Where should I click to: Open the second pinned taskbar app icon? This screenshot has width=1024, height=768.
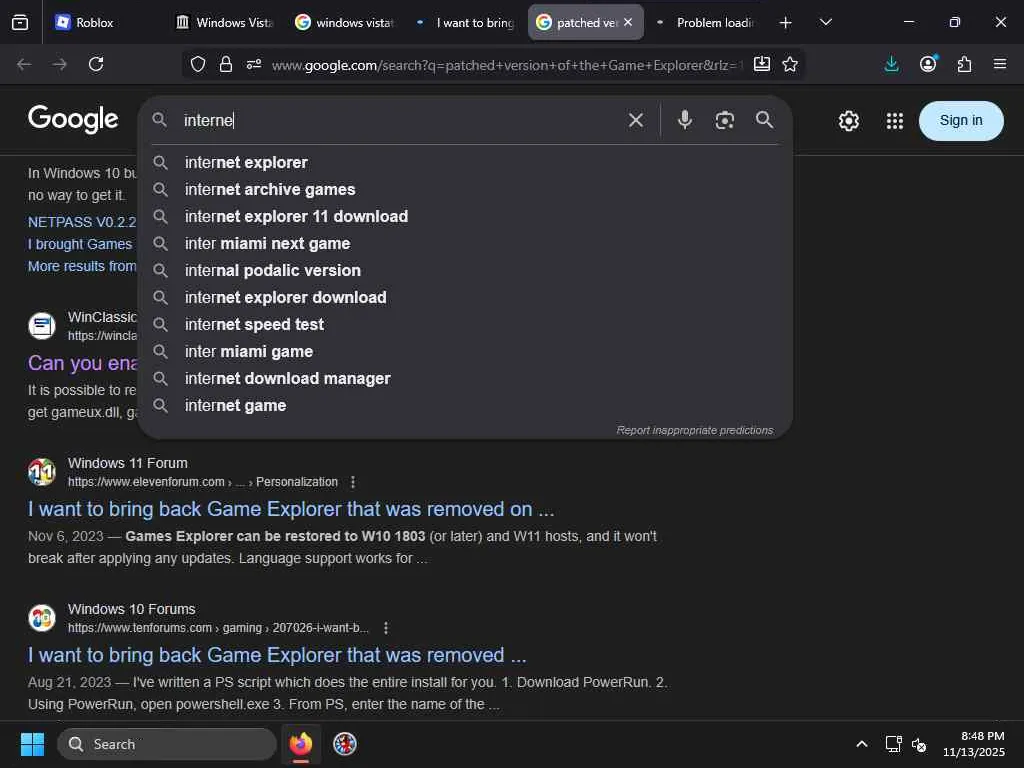(345, 744)
